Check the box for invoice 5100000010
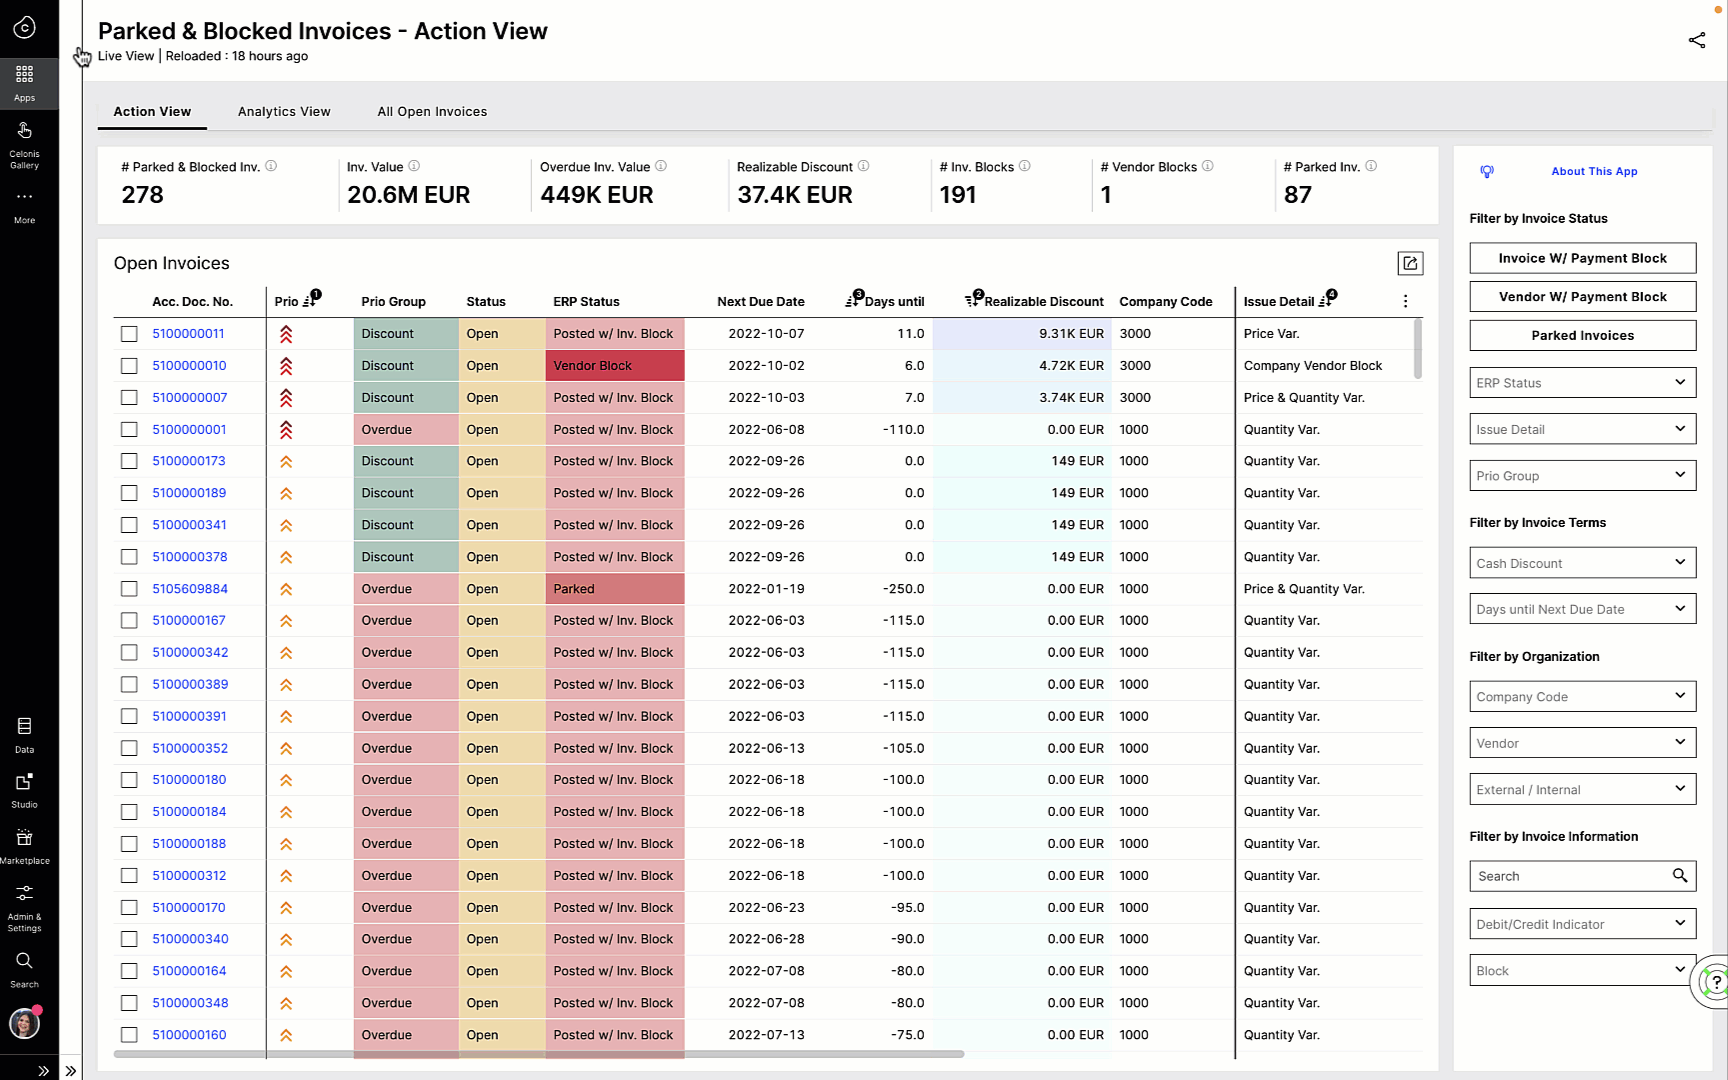The width and height of the screenshot is (1728, 1080). [129, 366]
